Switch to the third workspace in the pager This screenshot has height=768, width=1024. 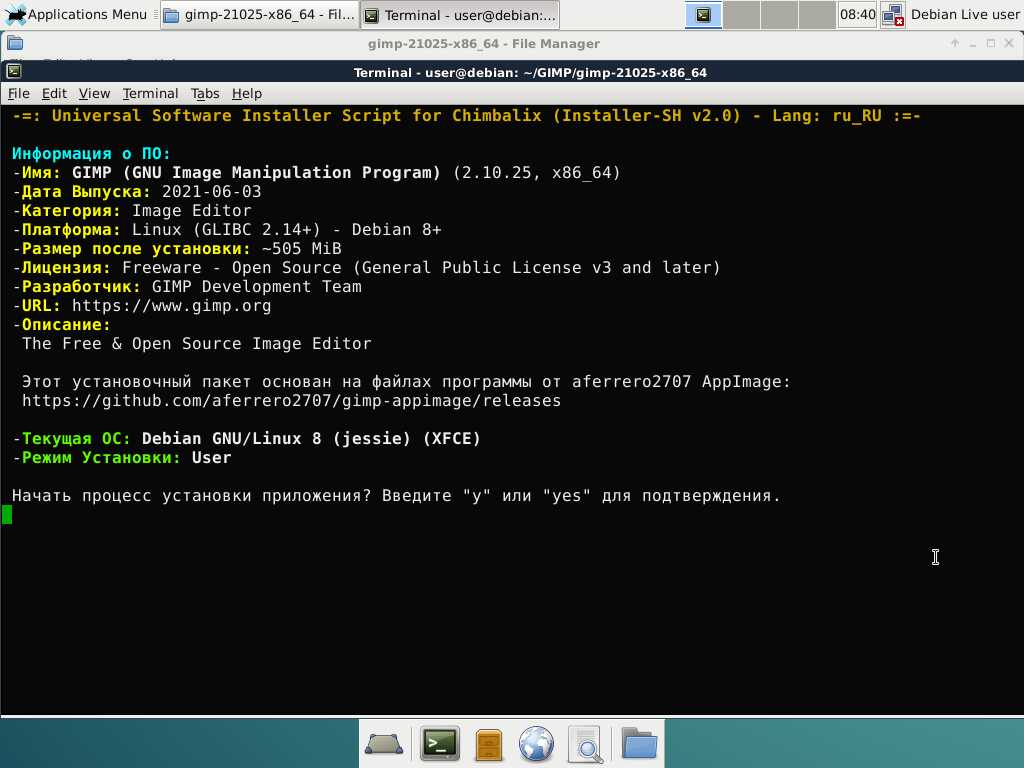pos(779,15)
